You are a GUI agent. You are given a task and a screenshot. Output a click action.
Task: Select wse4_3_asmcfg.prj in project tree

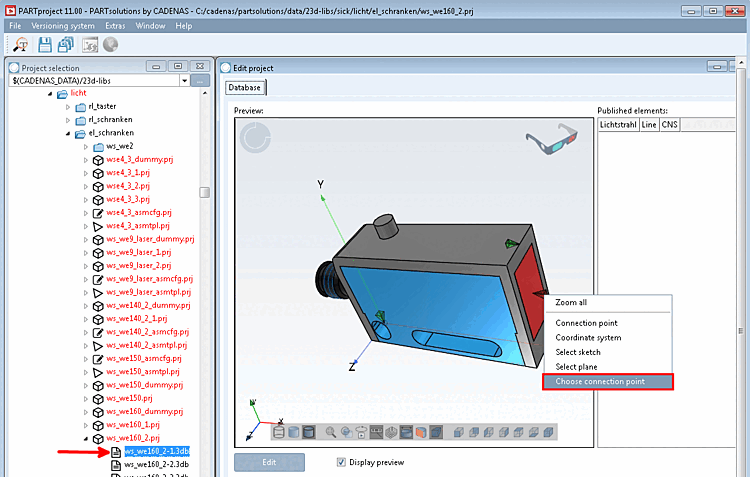tap(139, 212)
